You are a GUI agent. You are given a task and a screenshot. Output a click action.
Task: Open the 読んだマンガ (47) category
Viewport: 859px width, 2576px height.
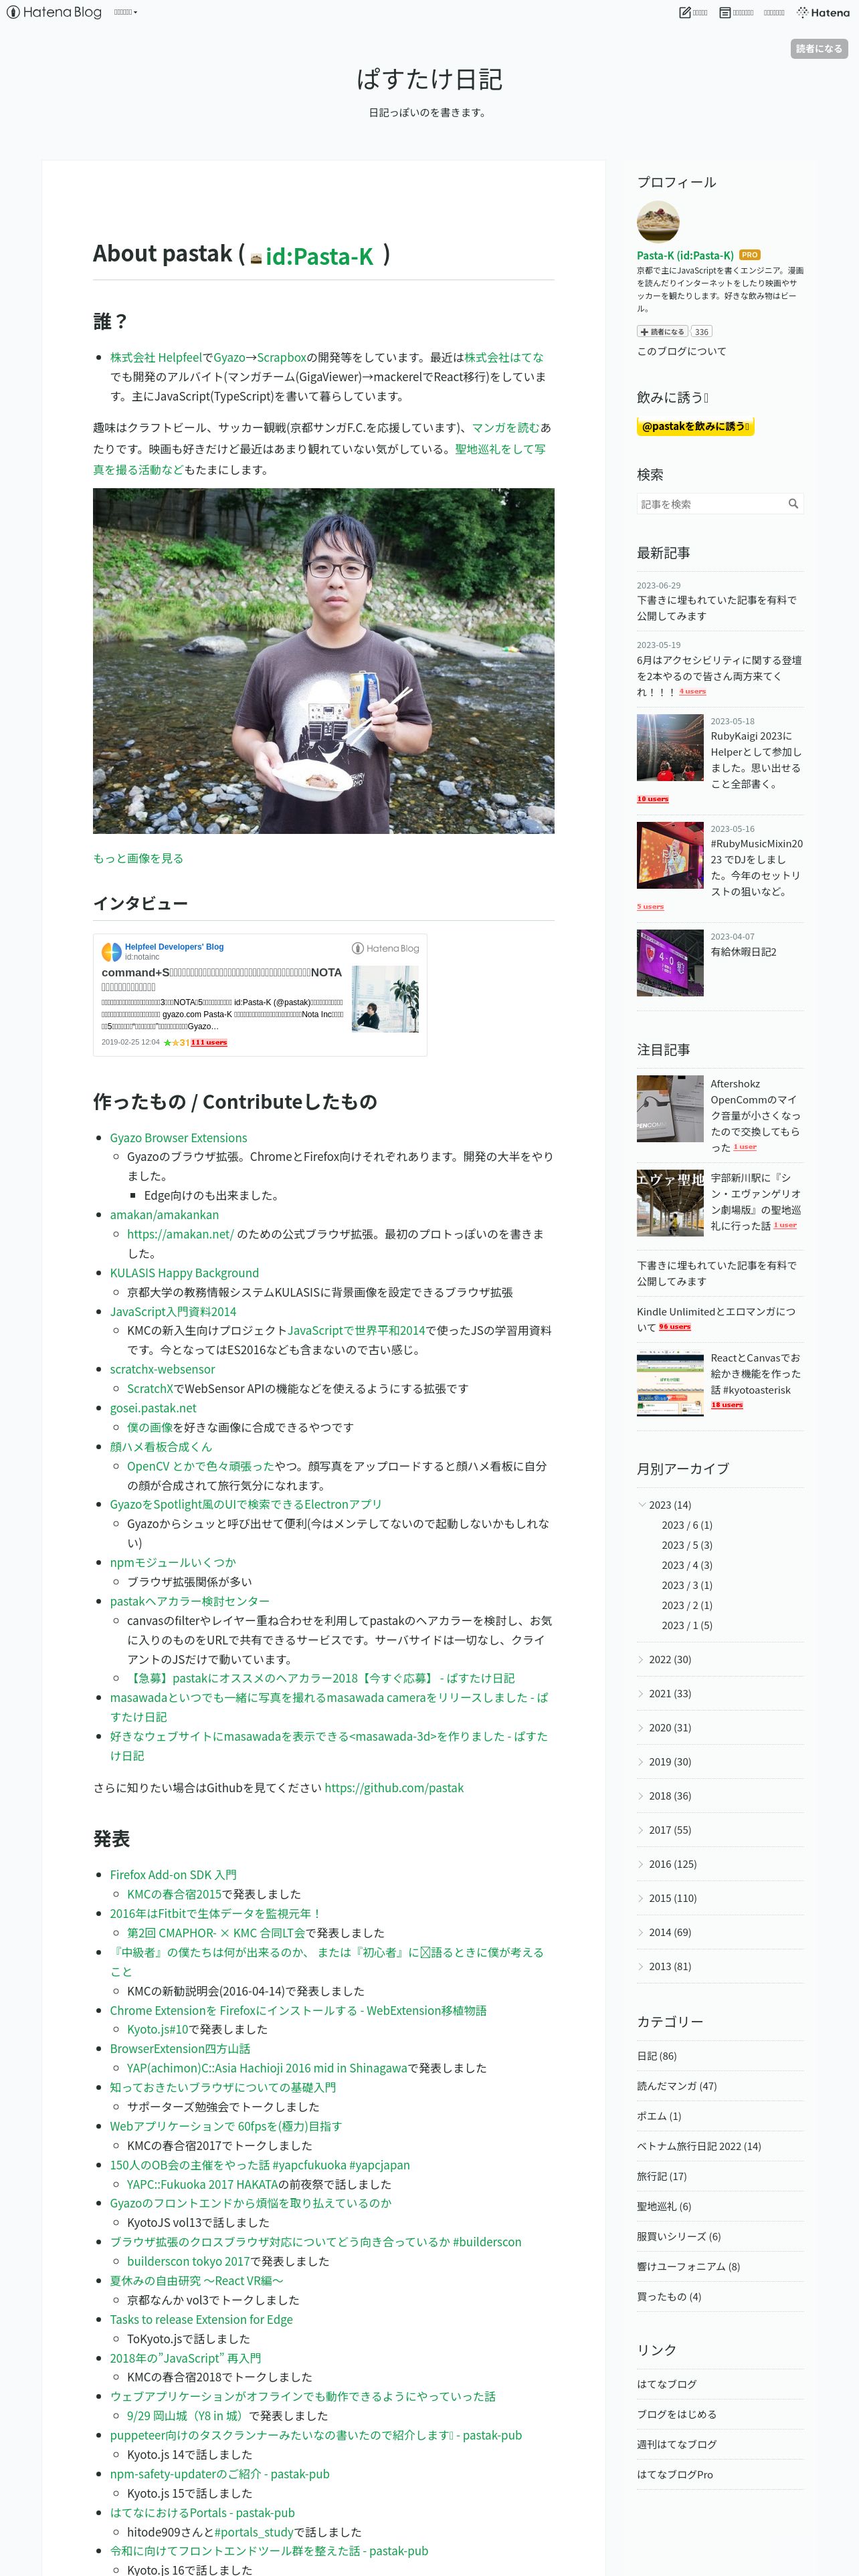click(676, 2085)
